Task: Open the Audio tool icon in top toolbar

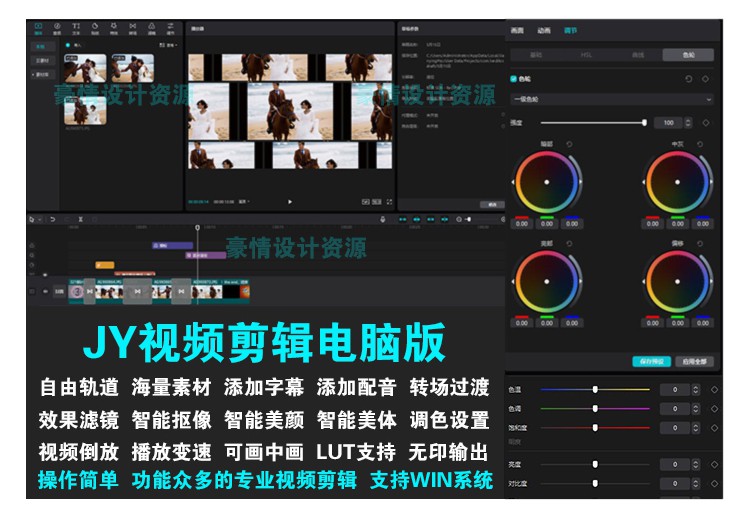Action: tap(57, 27)
